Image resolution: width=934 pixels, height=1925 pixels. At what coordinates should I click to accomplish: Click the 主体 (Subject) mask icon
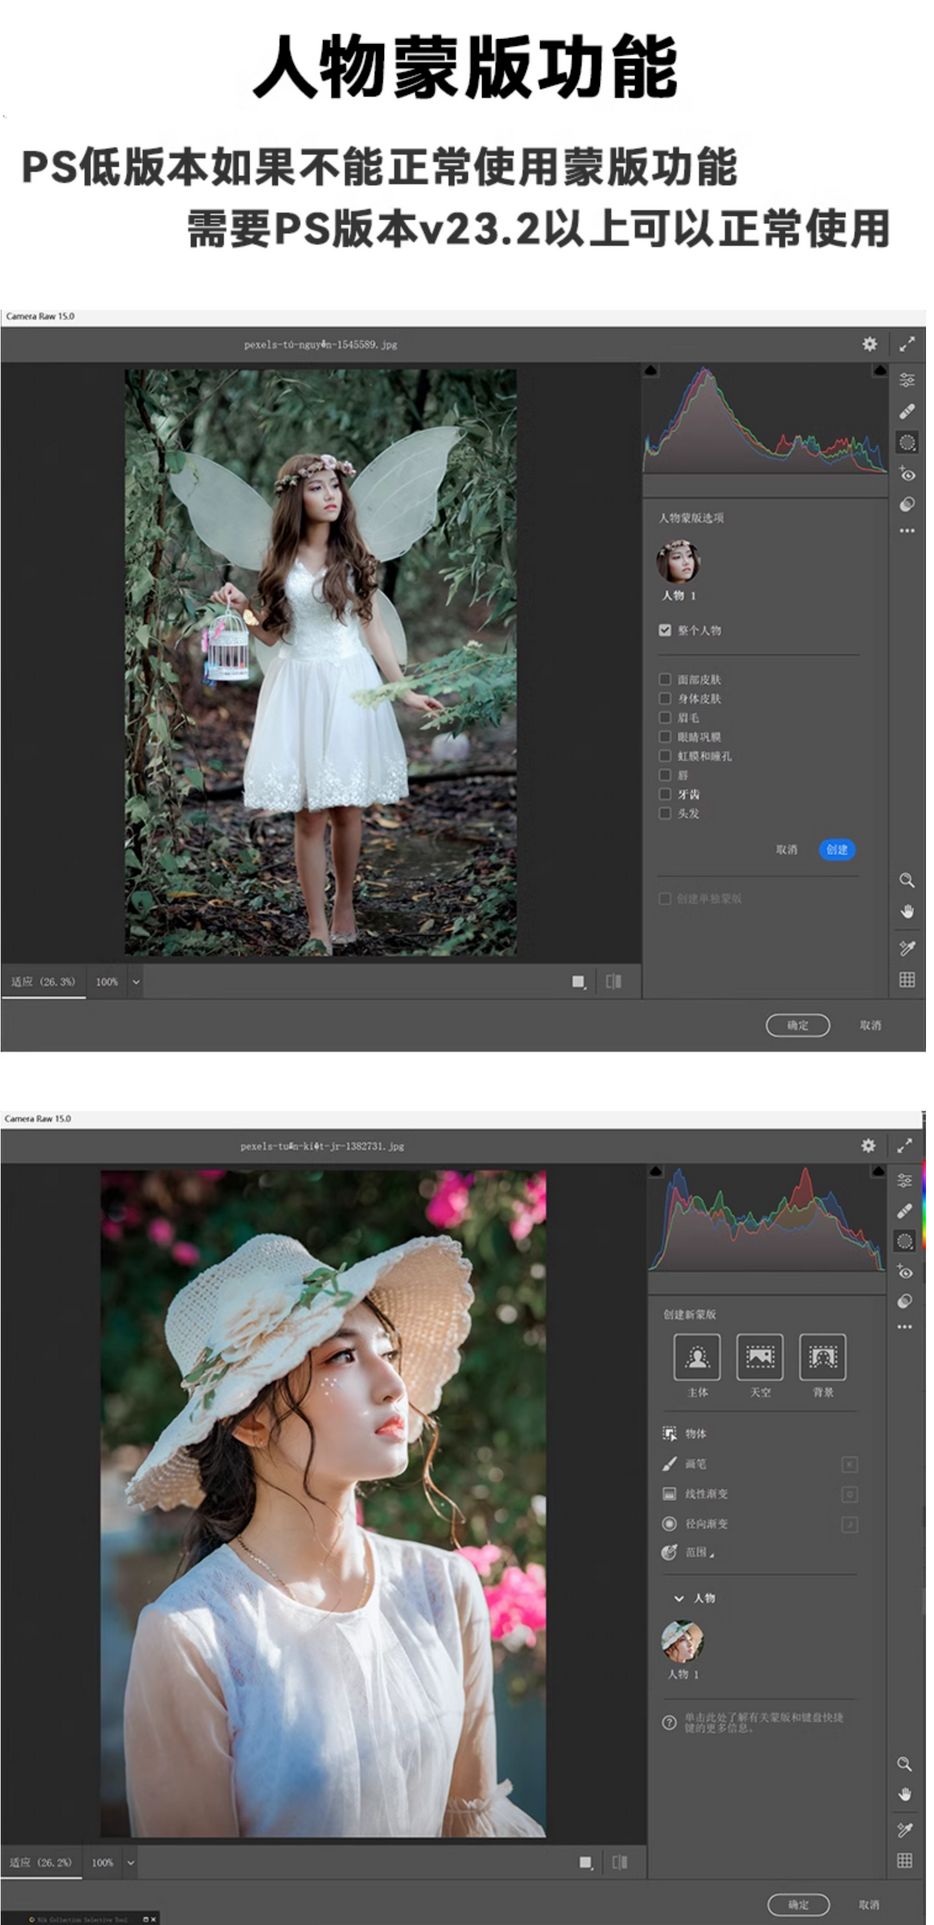pyautogui.click(x=697, y=1357)
